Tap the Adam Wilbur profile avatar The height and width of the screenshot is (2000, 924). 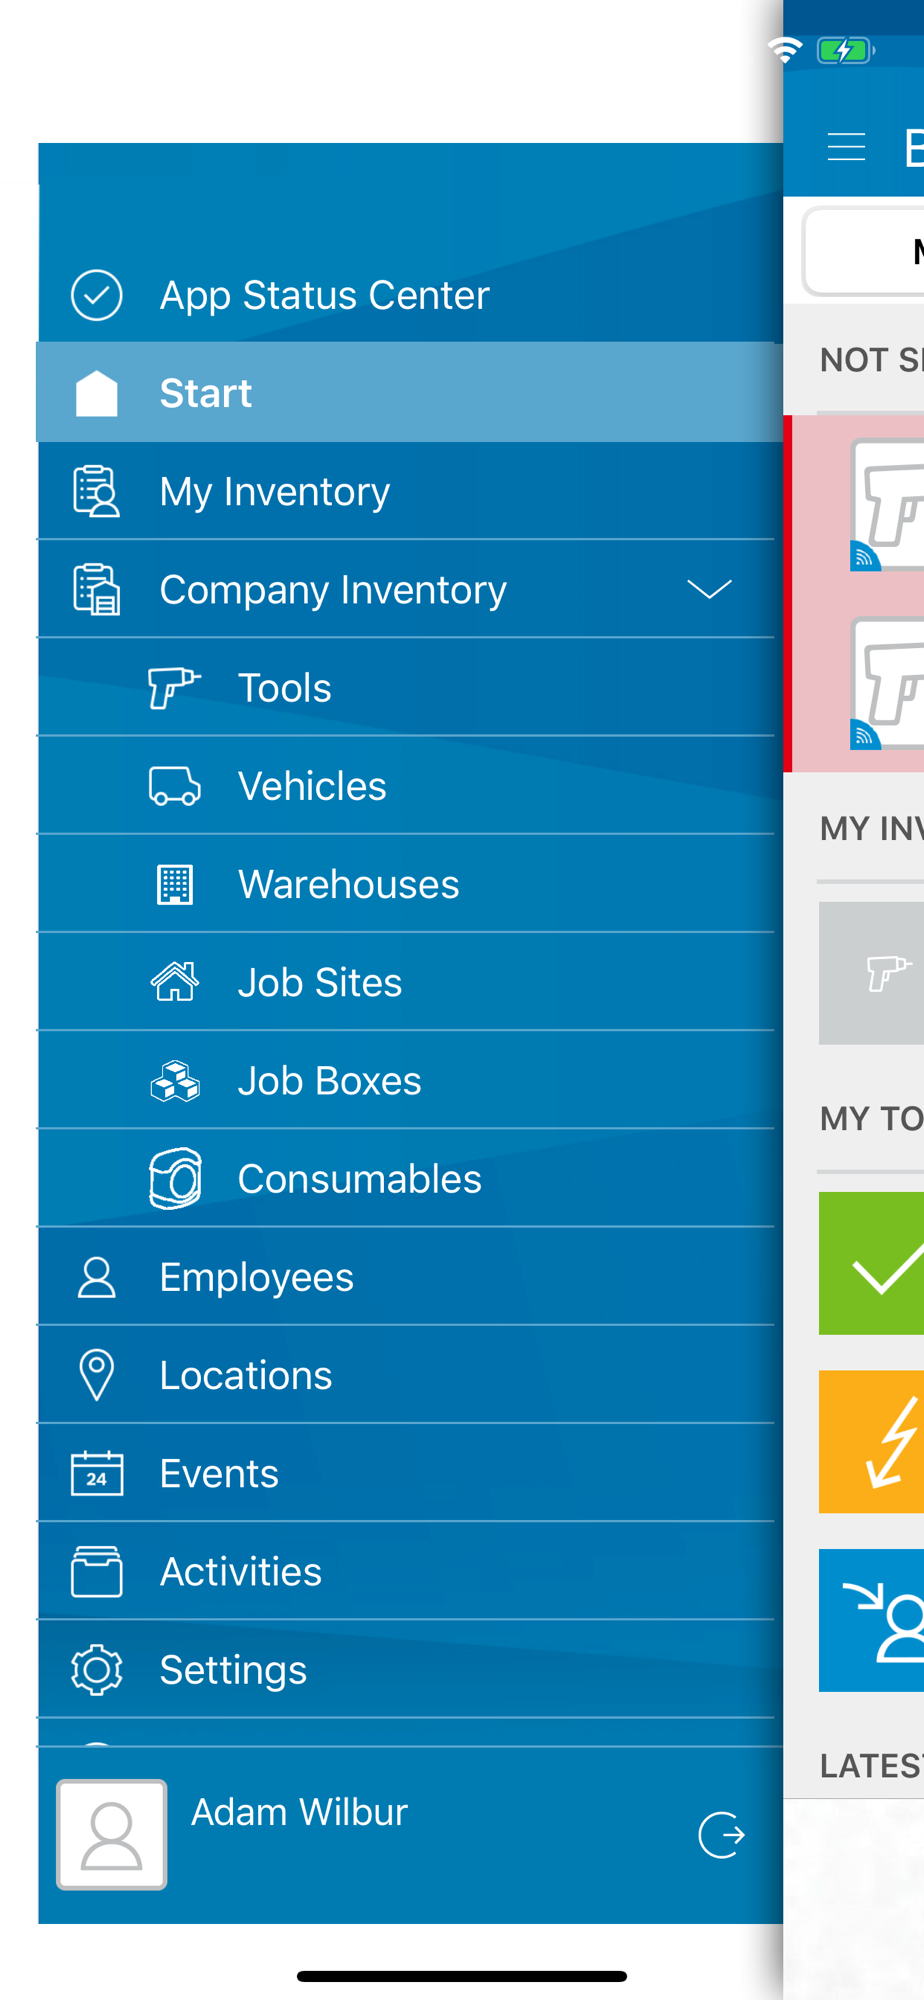[x=112, y=1835]
